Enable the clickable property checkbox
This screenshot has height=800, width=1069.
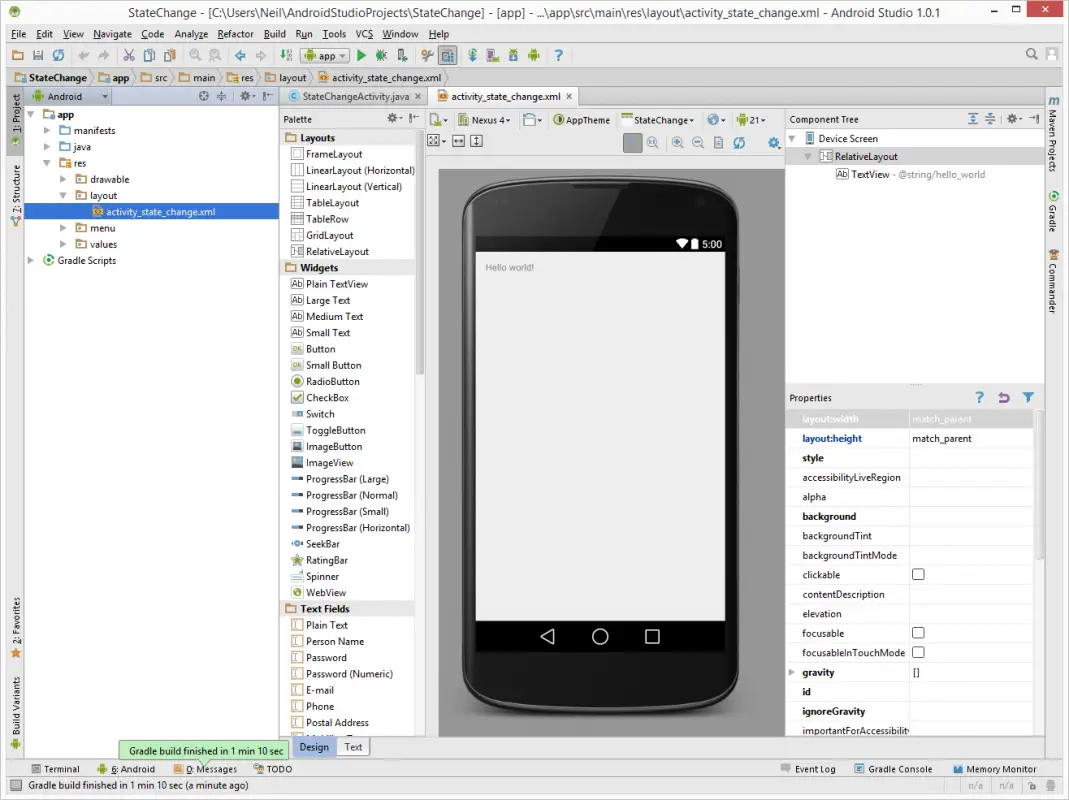point(918,575)
